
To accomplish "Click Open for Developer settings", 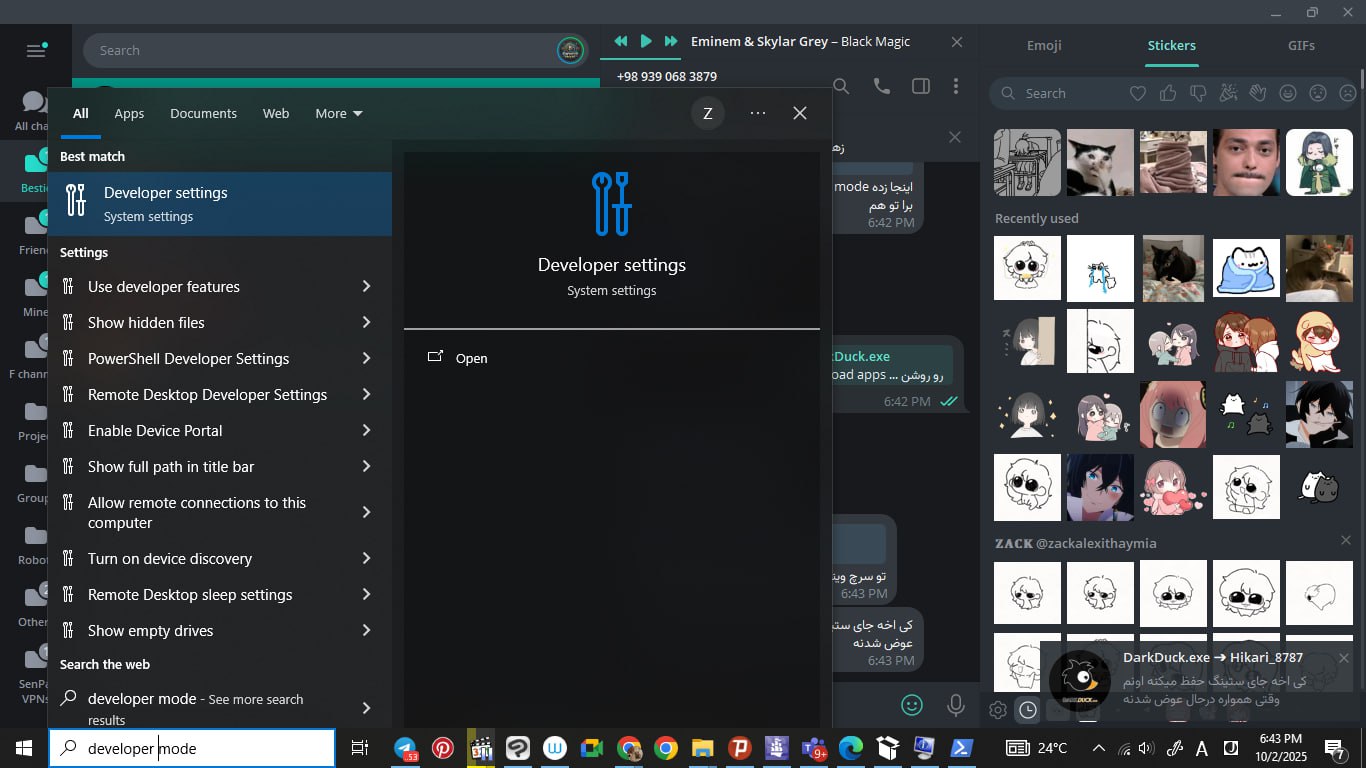I will tap(471, 358).
